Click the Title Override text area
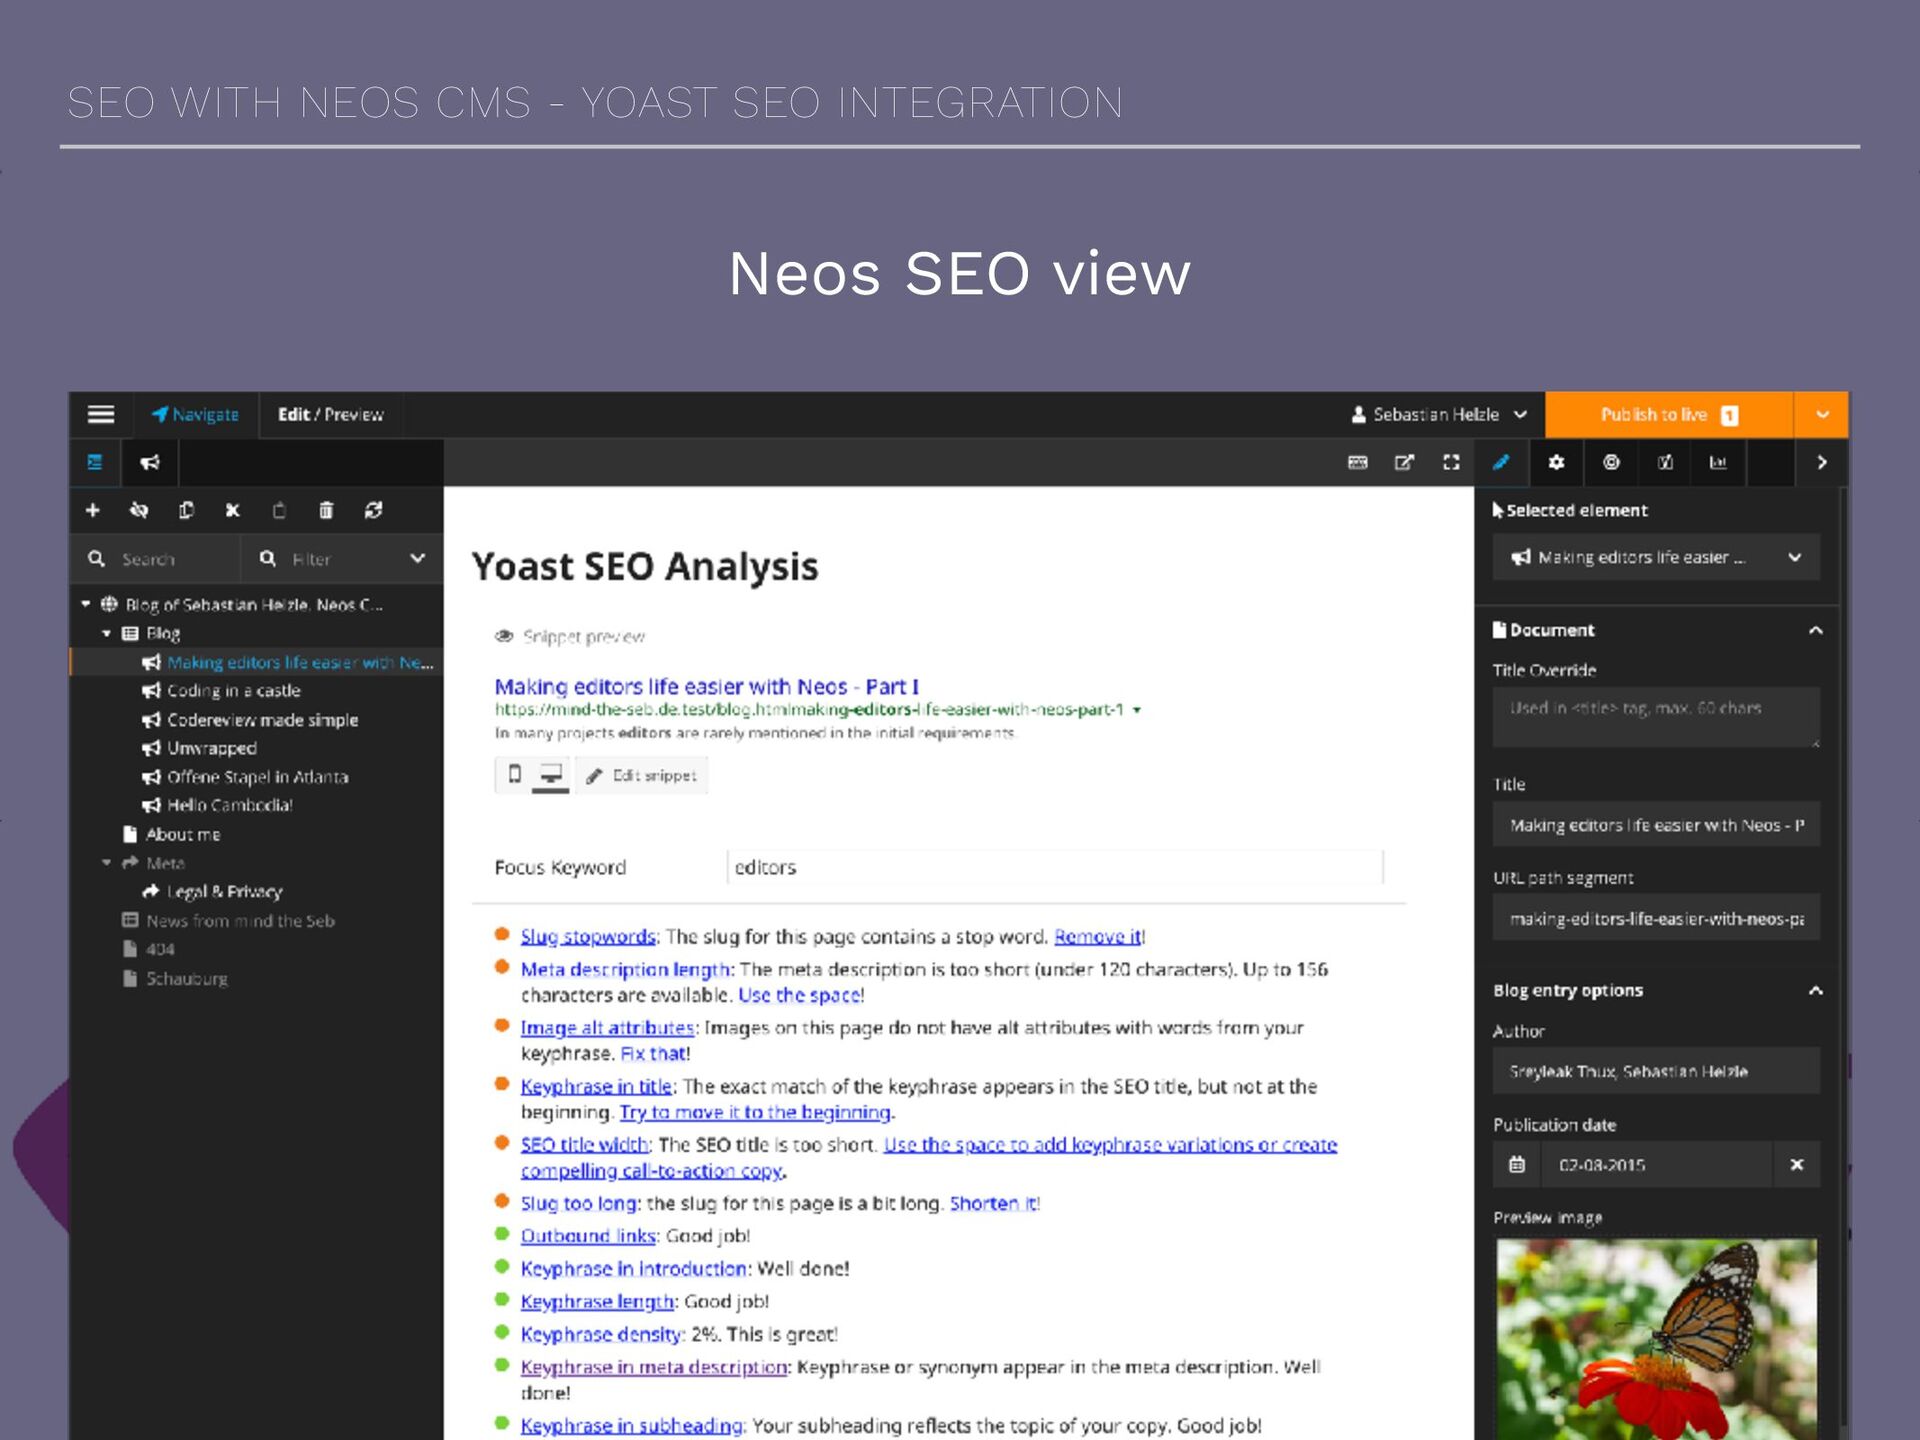 [1656, 717]
